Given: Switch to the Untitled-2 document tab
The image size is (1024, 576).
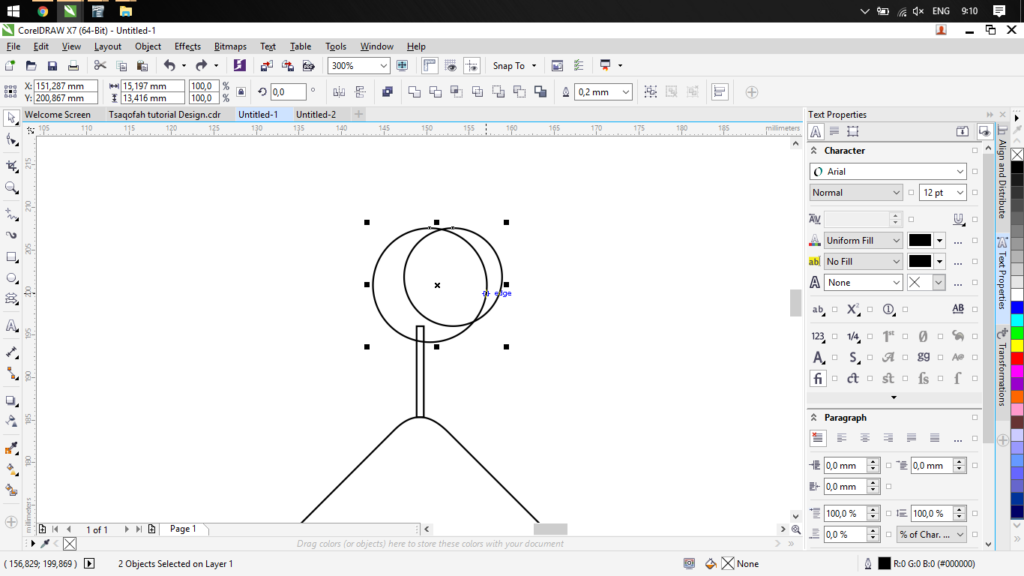Looking at the screenshot, I should pyautogui.click(x=316, y=114).
